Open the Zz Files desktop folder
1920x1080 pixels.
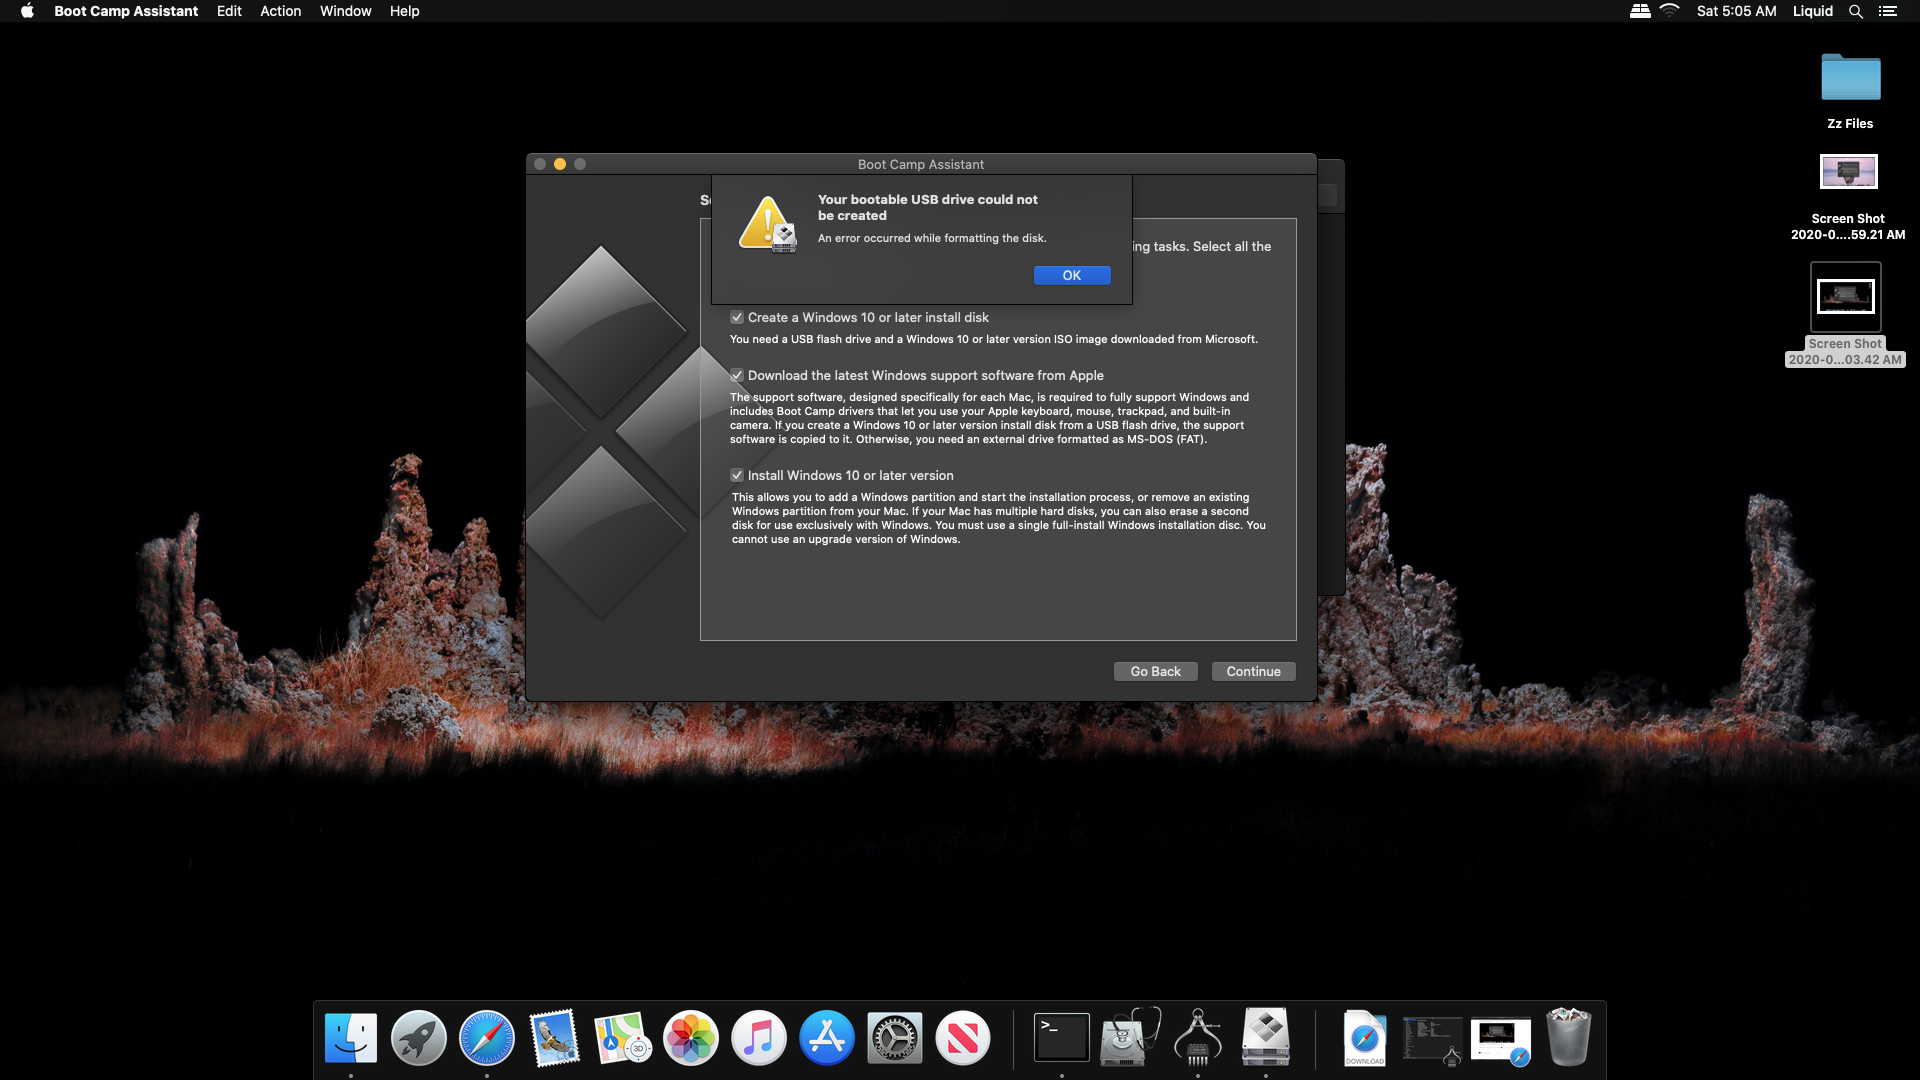click(x=1850, y=78)
